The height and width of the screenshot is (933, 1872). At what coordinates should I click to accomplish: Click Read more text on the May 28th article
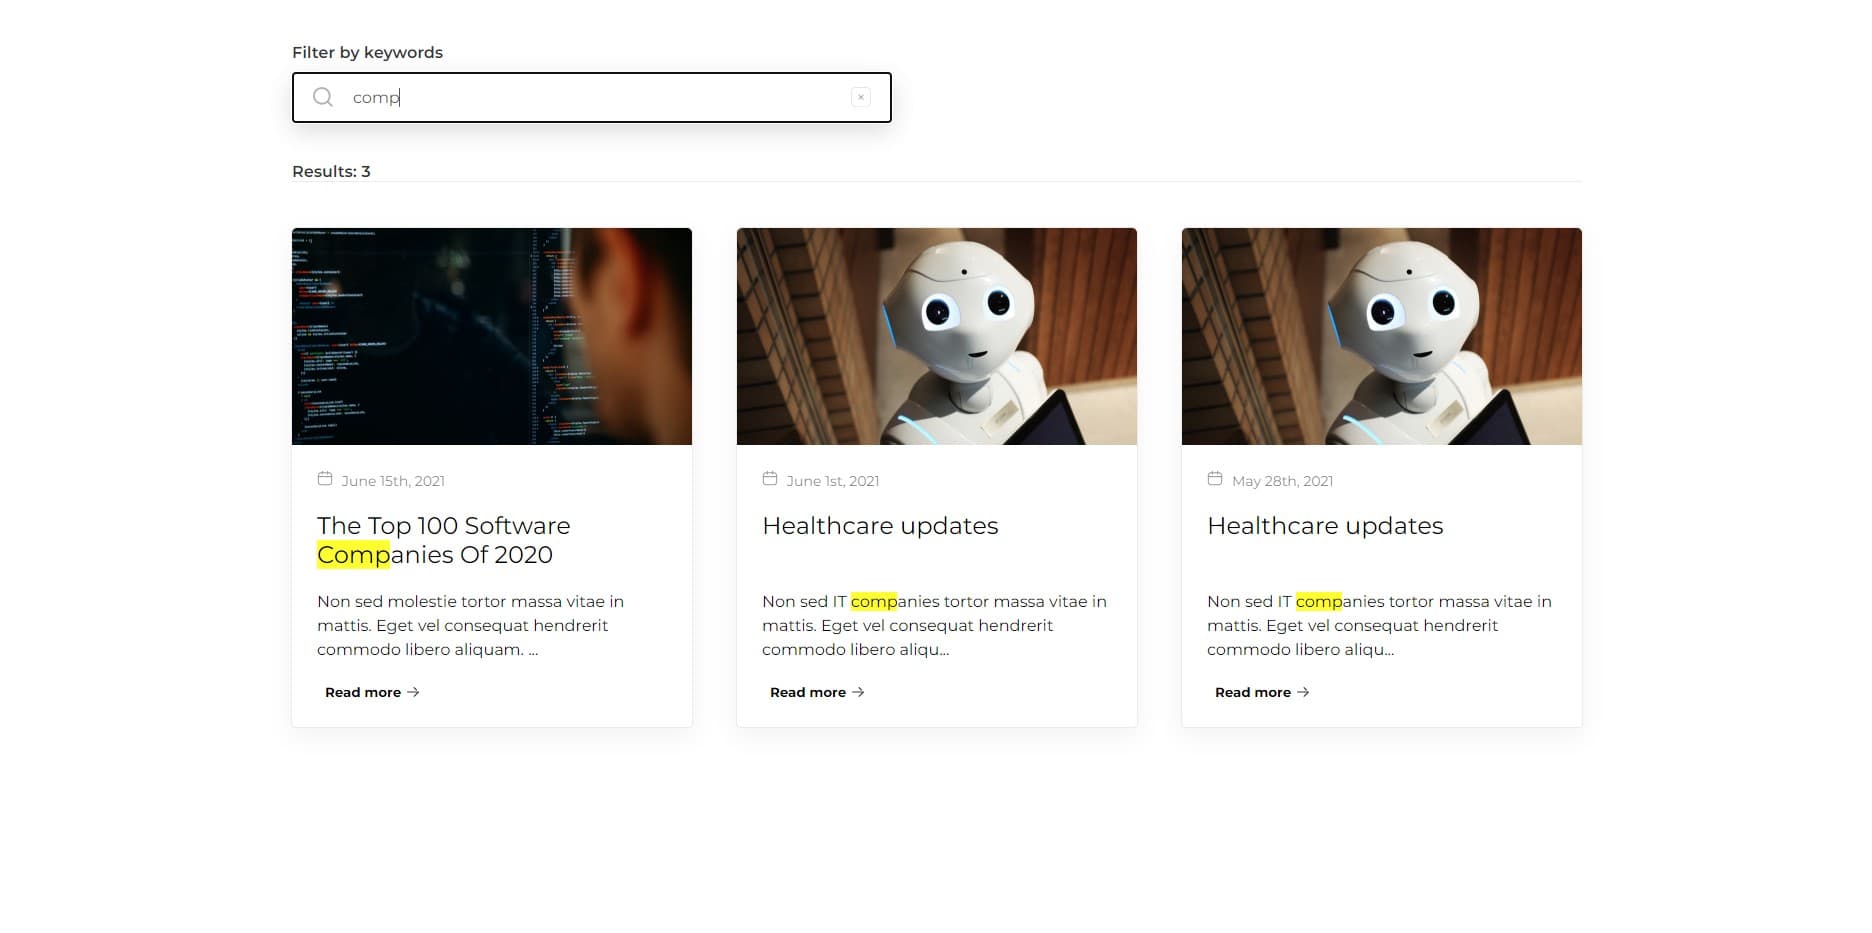pyautogui.click(x=1252, y=692)
